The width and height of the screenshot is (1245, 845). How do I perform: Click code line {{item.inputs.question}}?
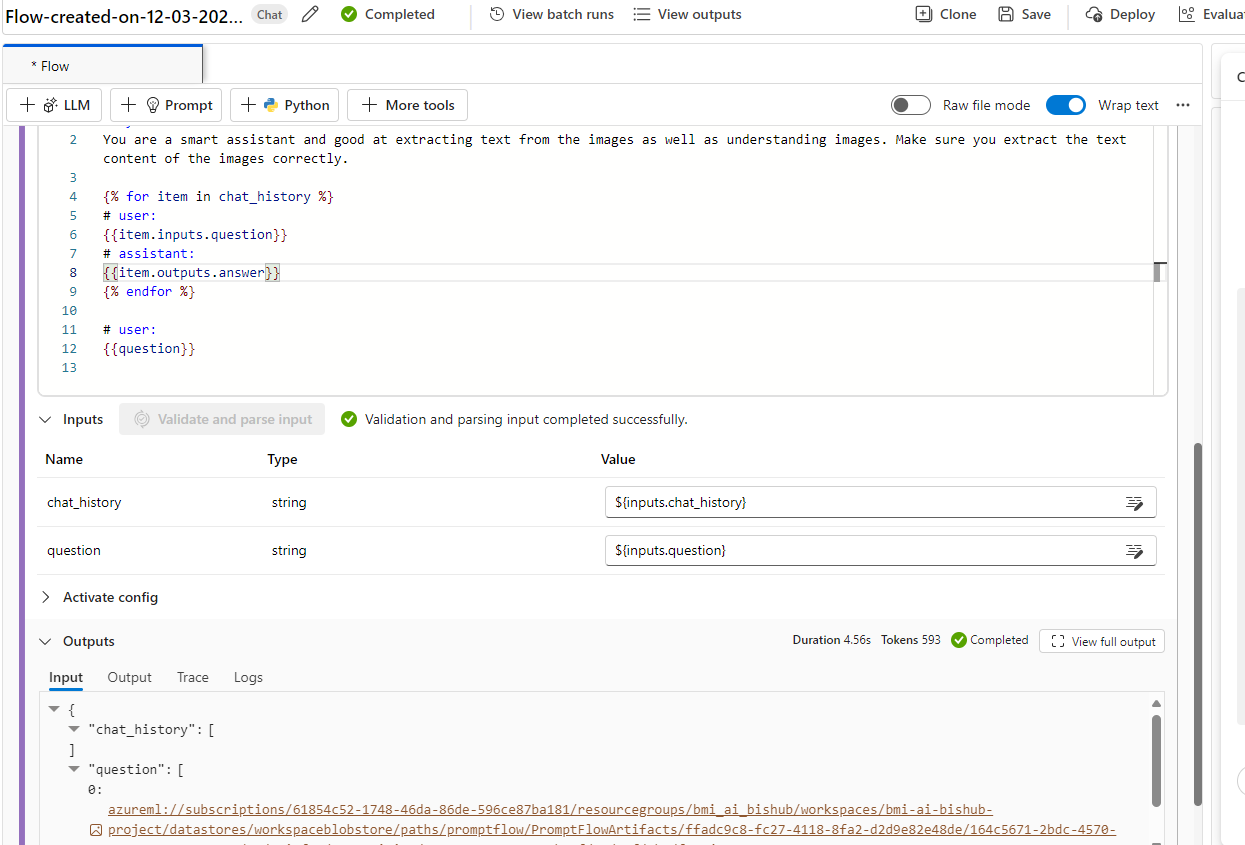(x=195, y=234)
